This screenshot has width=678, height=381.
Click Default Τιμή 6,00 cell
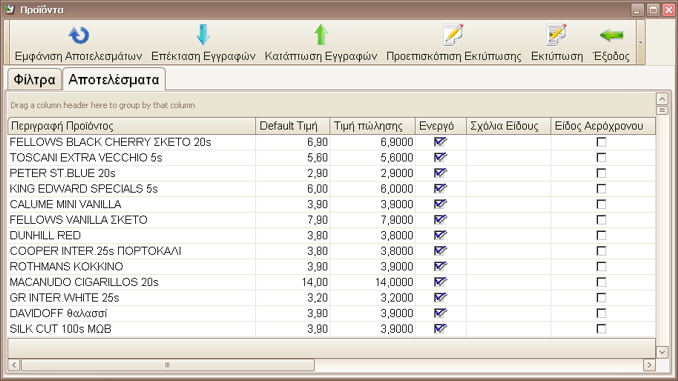[292, 189]
